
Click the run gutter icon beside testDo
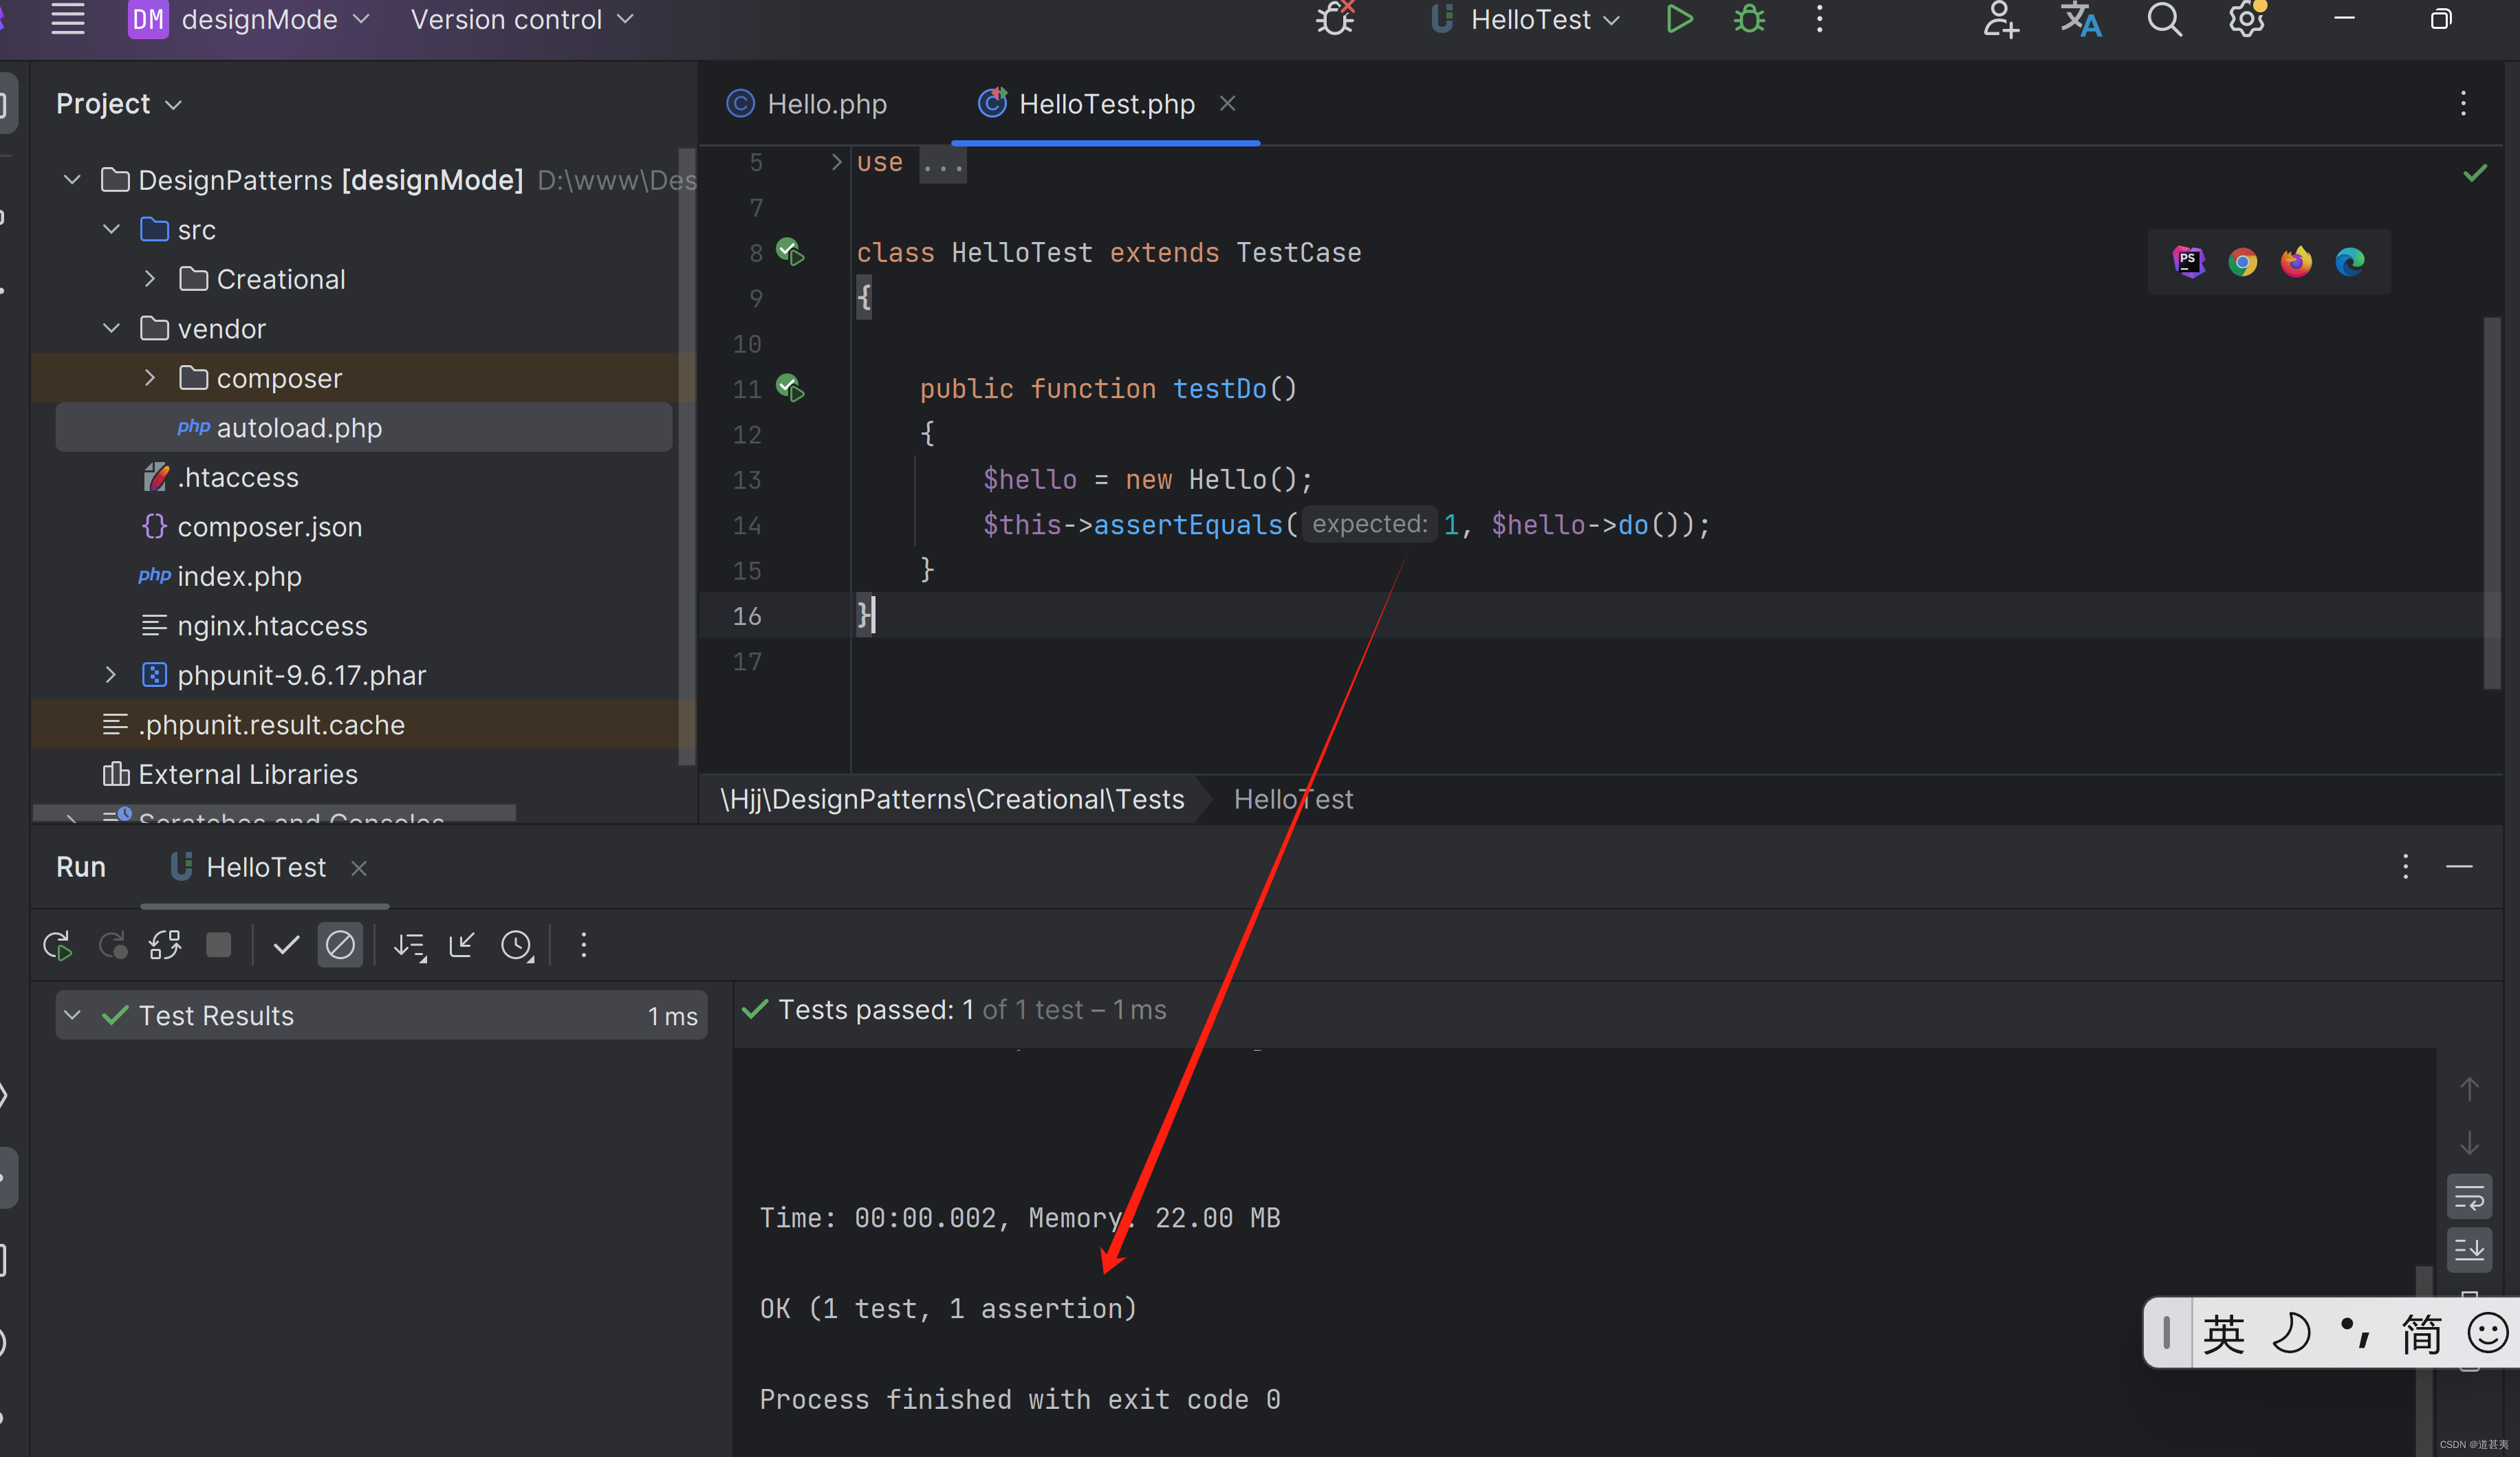(791, 388)
